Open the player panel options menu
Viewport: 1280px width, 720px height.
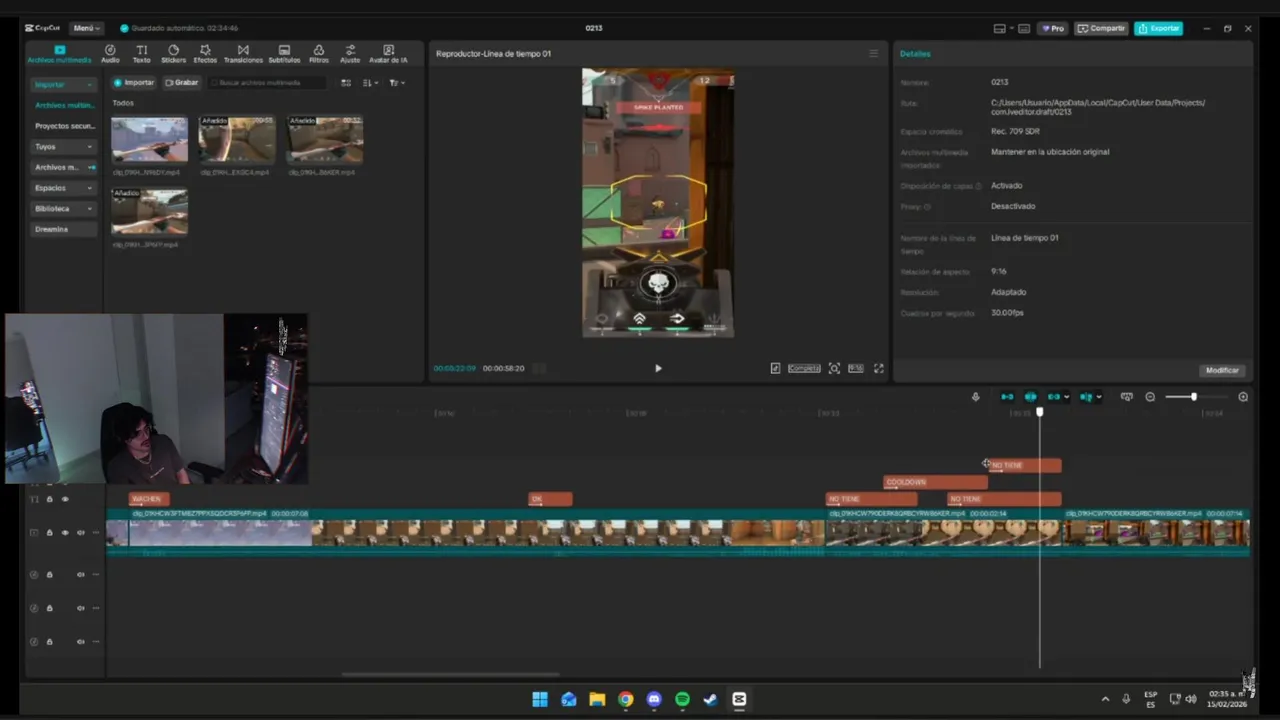pos(873,54)
